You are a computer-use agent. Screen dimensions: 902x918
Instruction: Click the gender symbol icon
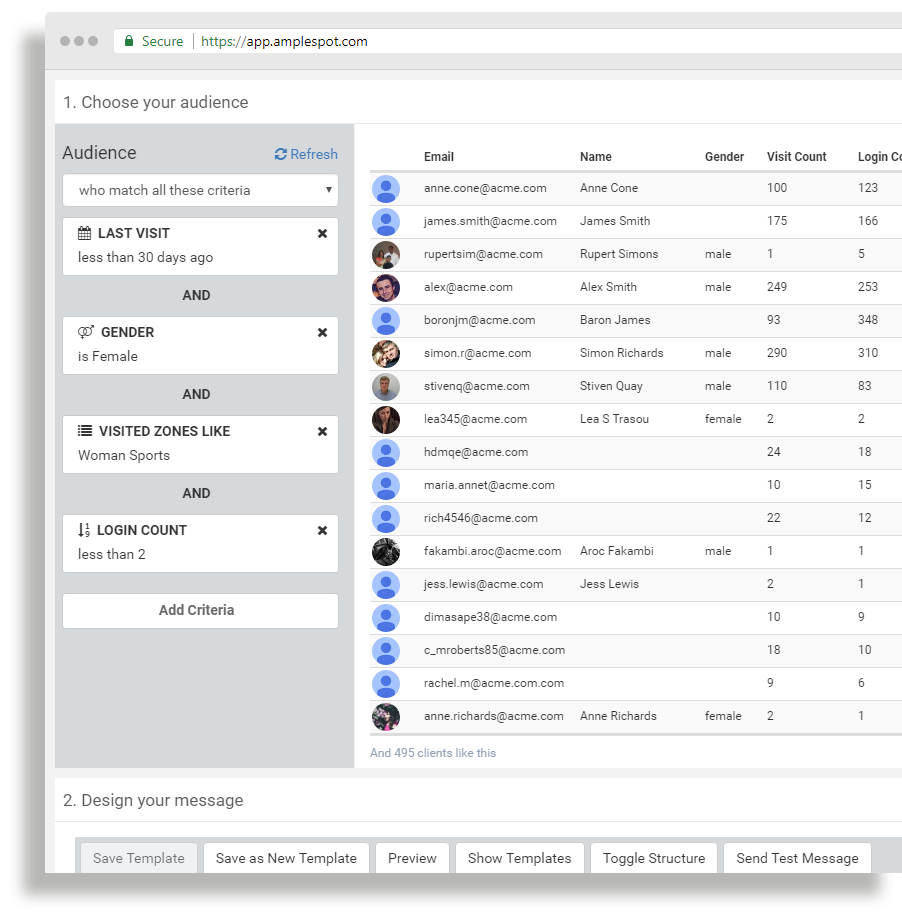coord(86,332)
